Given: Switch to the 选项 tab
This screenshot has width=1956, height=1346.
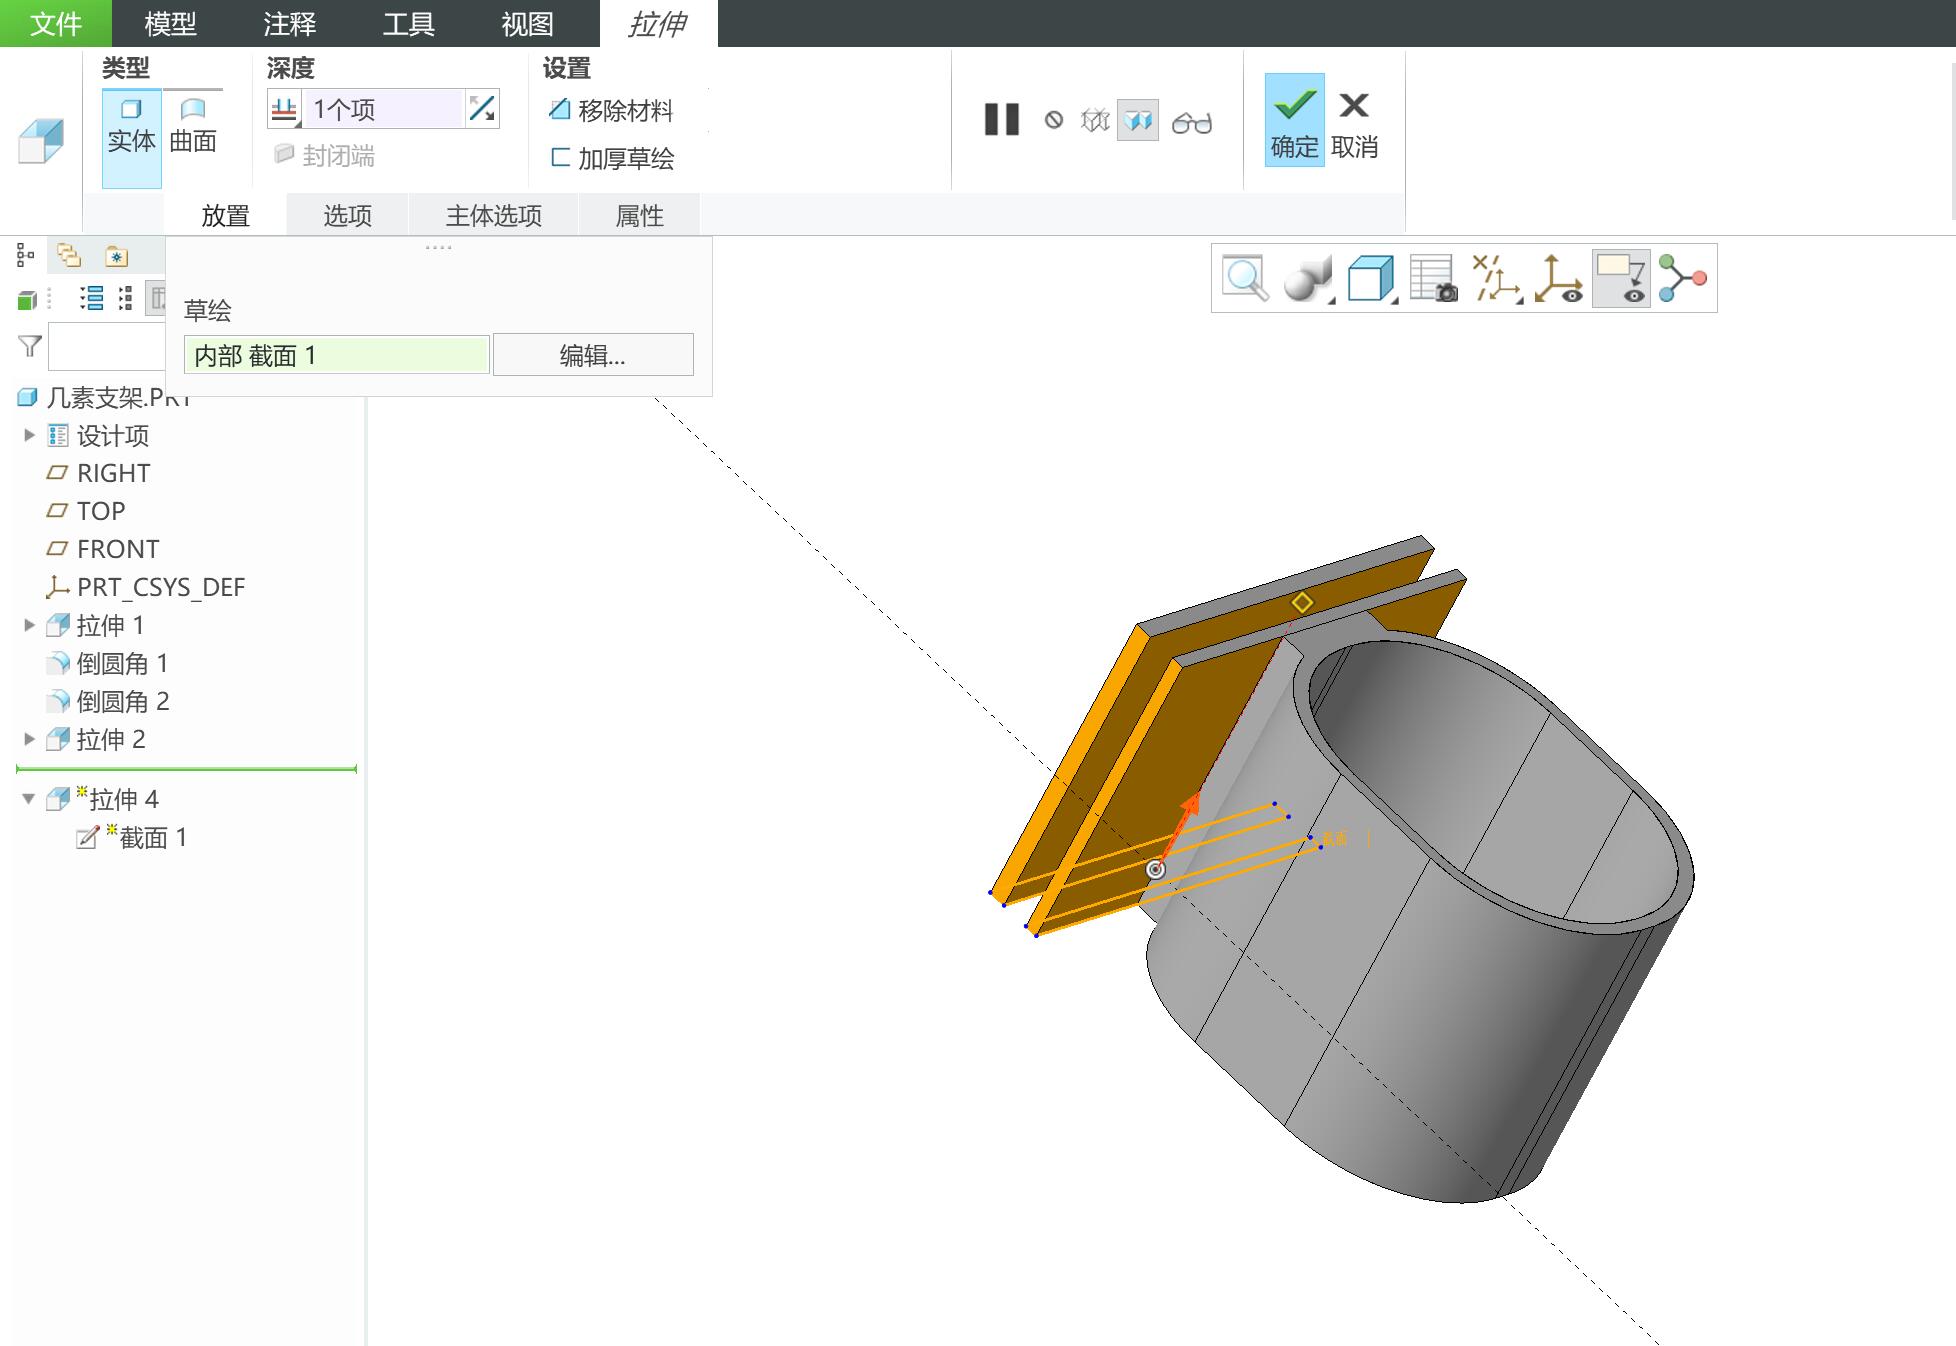Looking at the screenshot, I should tap(347, 215).
